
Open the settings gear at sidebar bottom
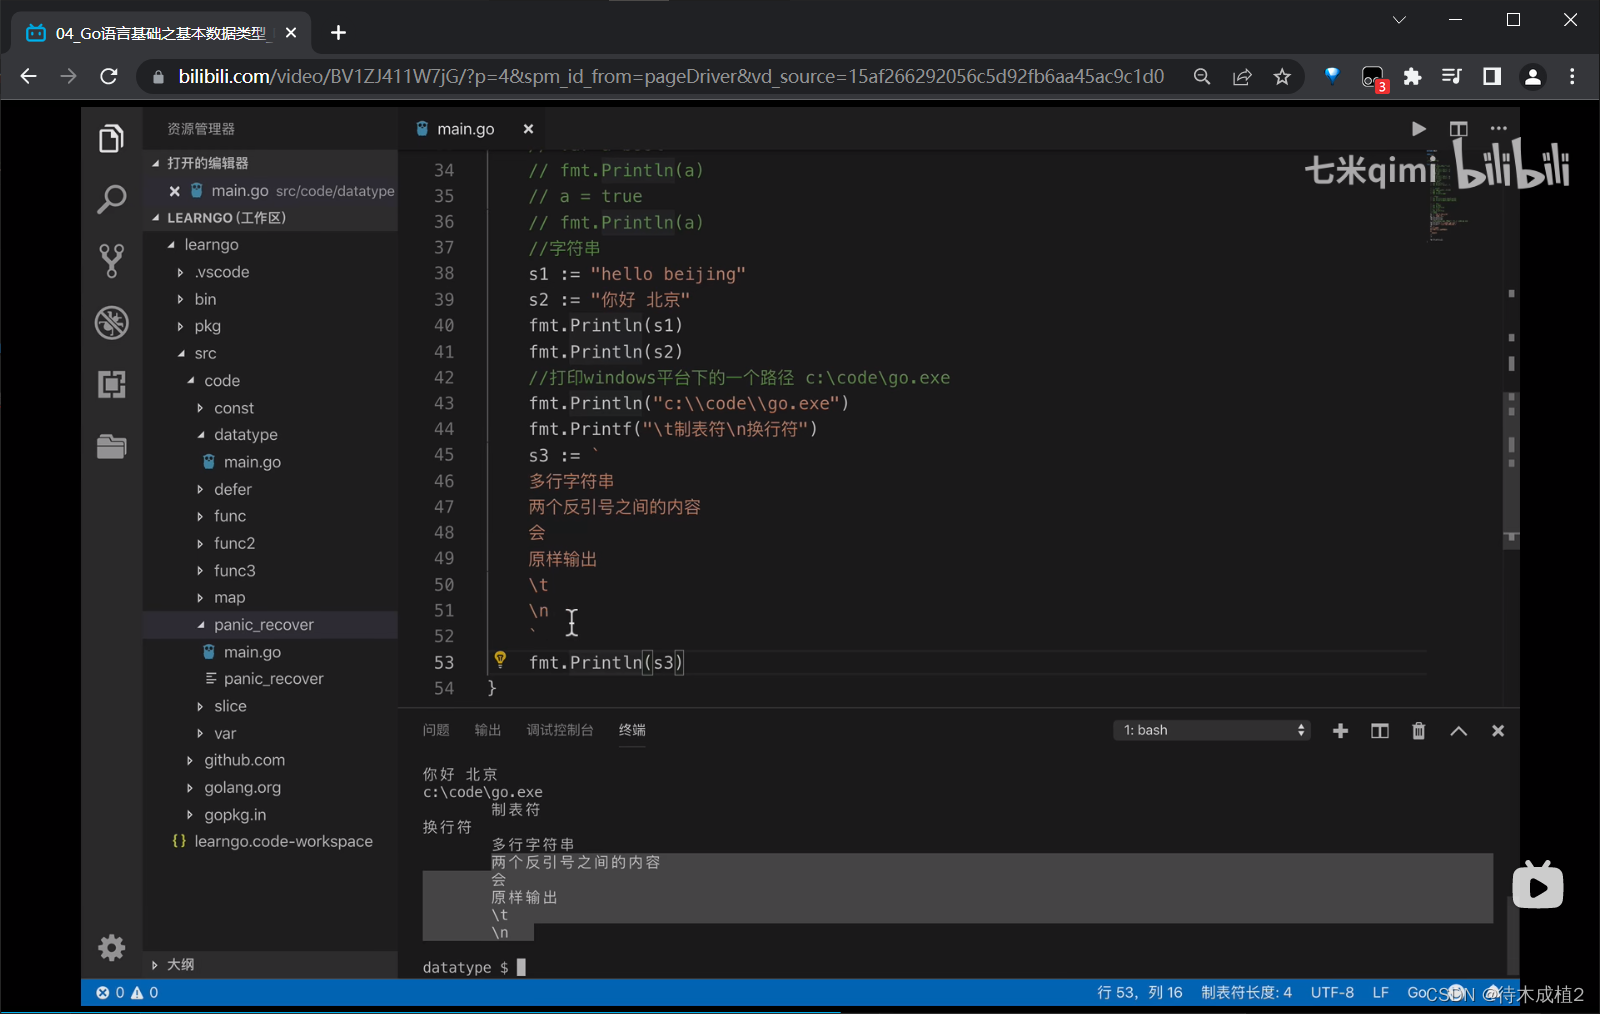click(112, 947)
